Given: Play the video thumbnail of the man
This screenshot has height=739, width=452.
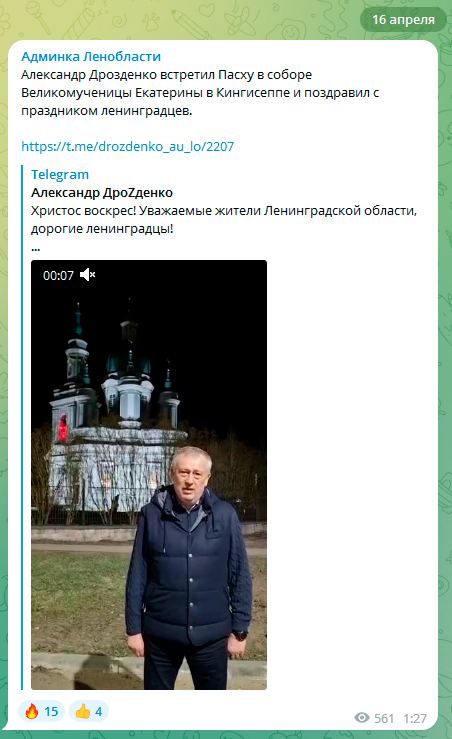Looking at the screenshot, I should (x=149, y=475).
